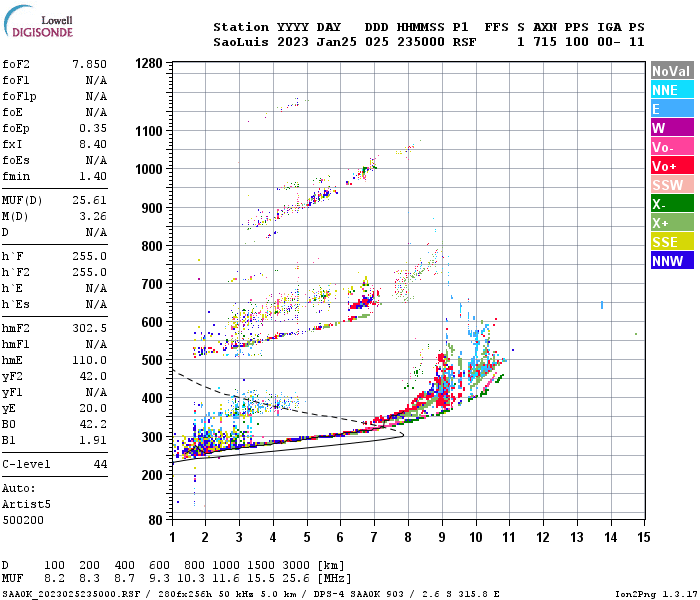Click the 1000 km axis label
Image resolution: width=700 pixels, height=600 pixels.
pyautogui.click(x=149, y=169)
